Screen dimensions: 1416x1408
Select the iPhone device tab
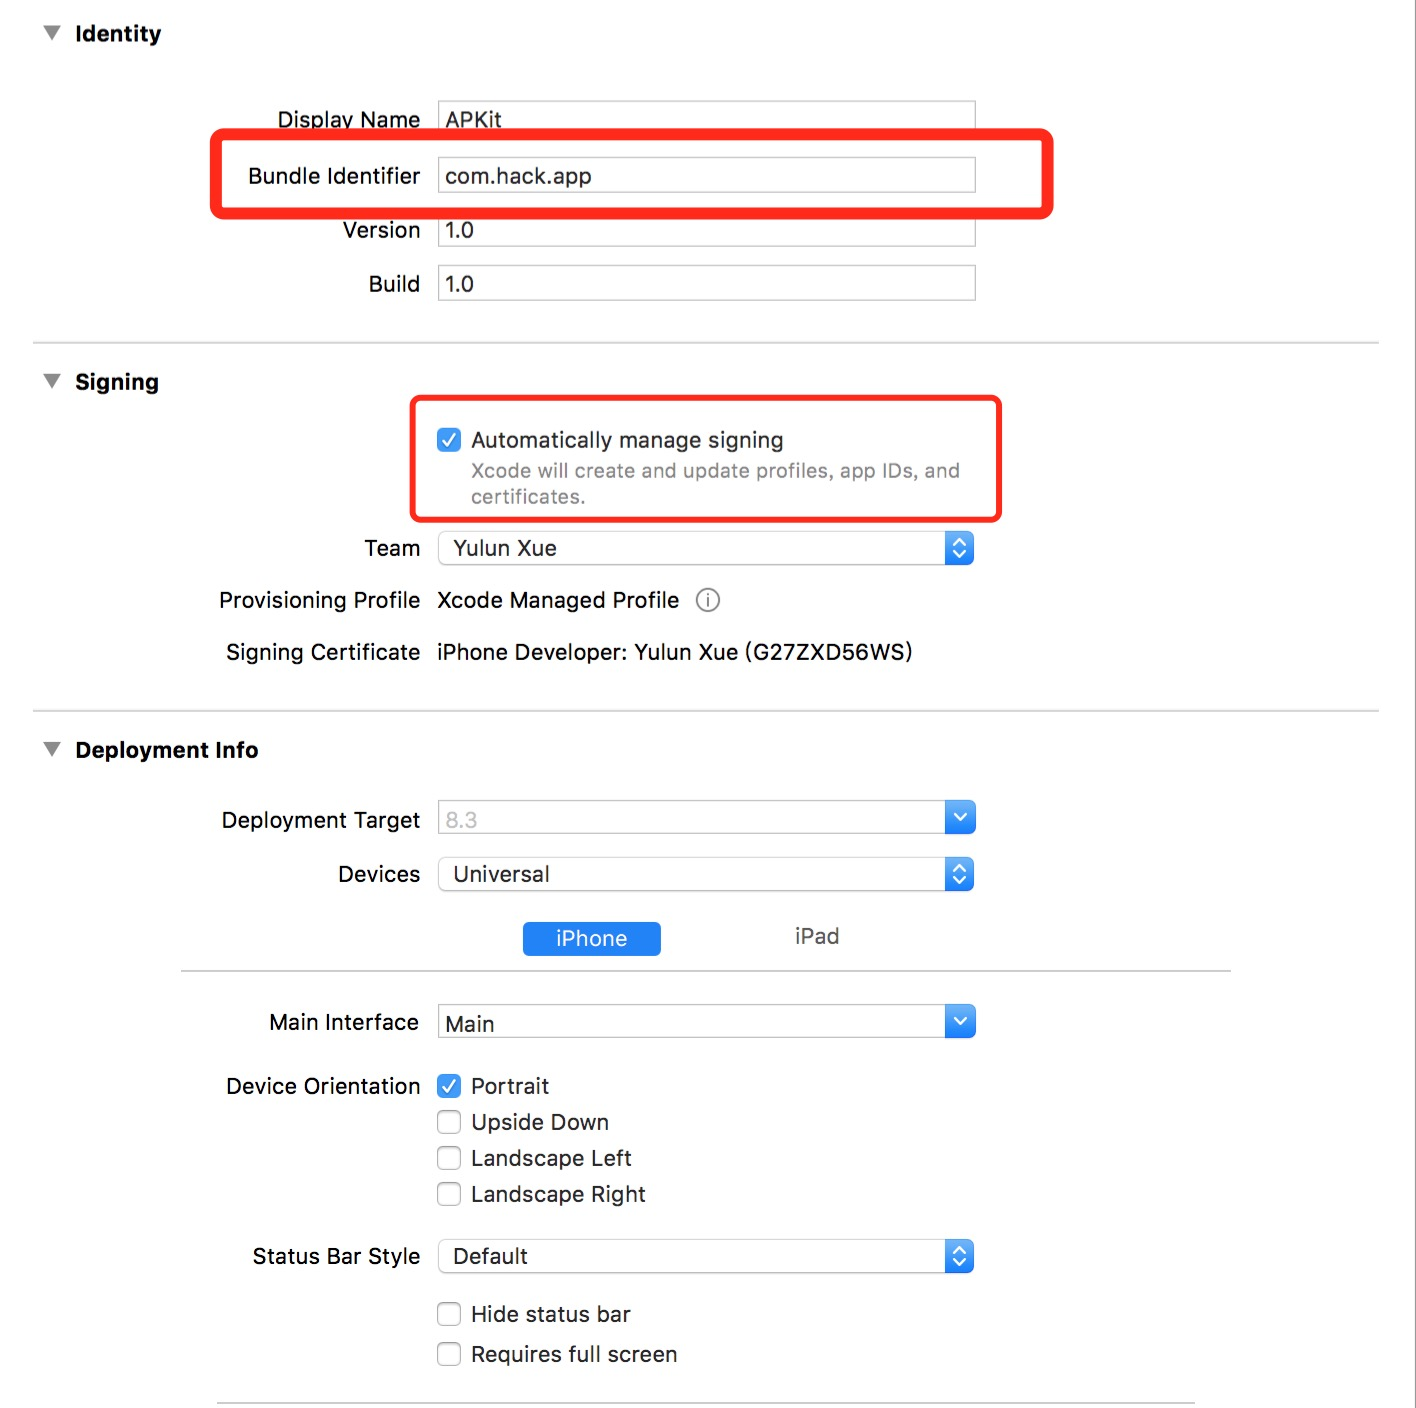pos(592,938)
